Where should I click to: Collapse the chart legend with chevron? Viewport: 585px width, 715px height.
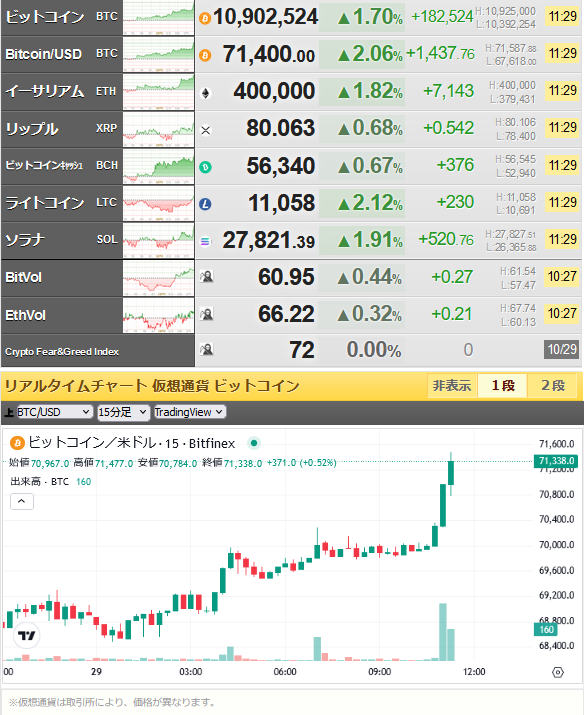[22, 502]
